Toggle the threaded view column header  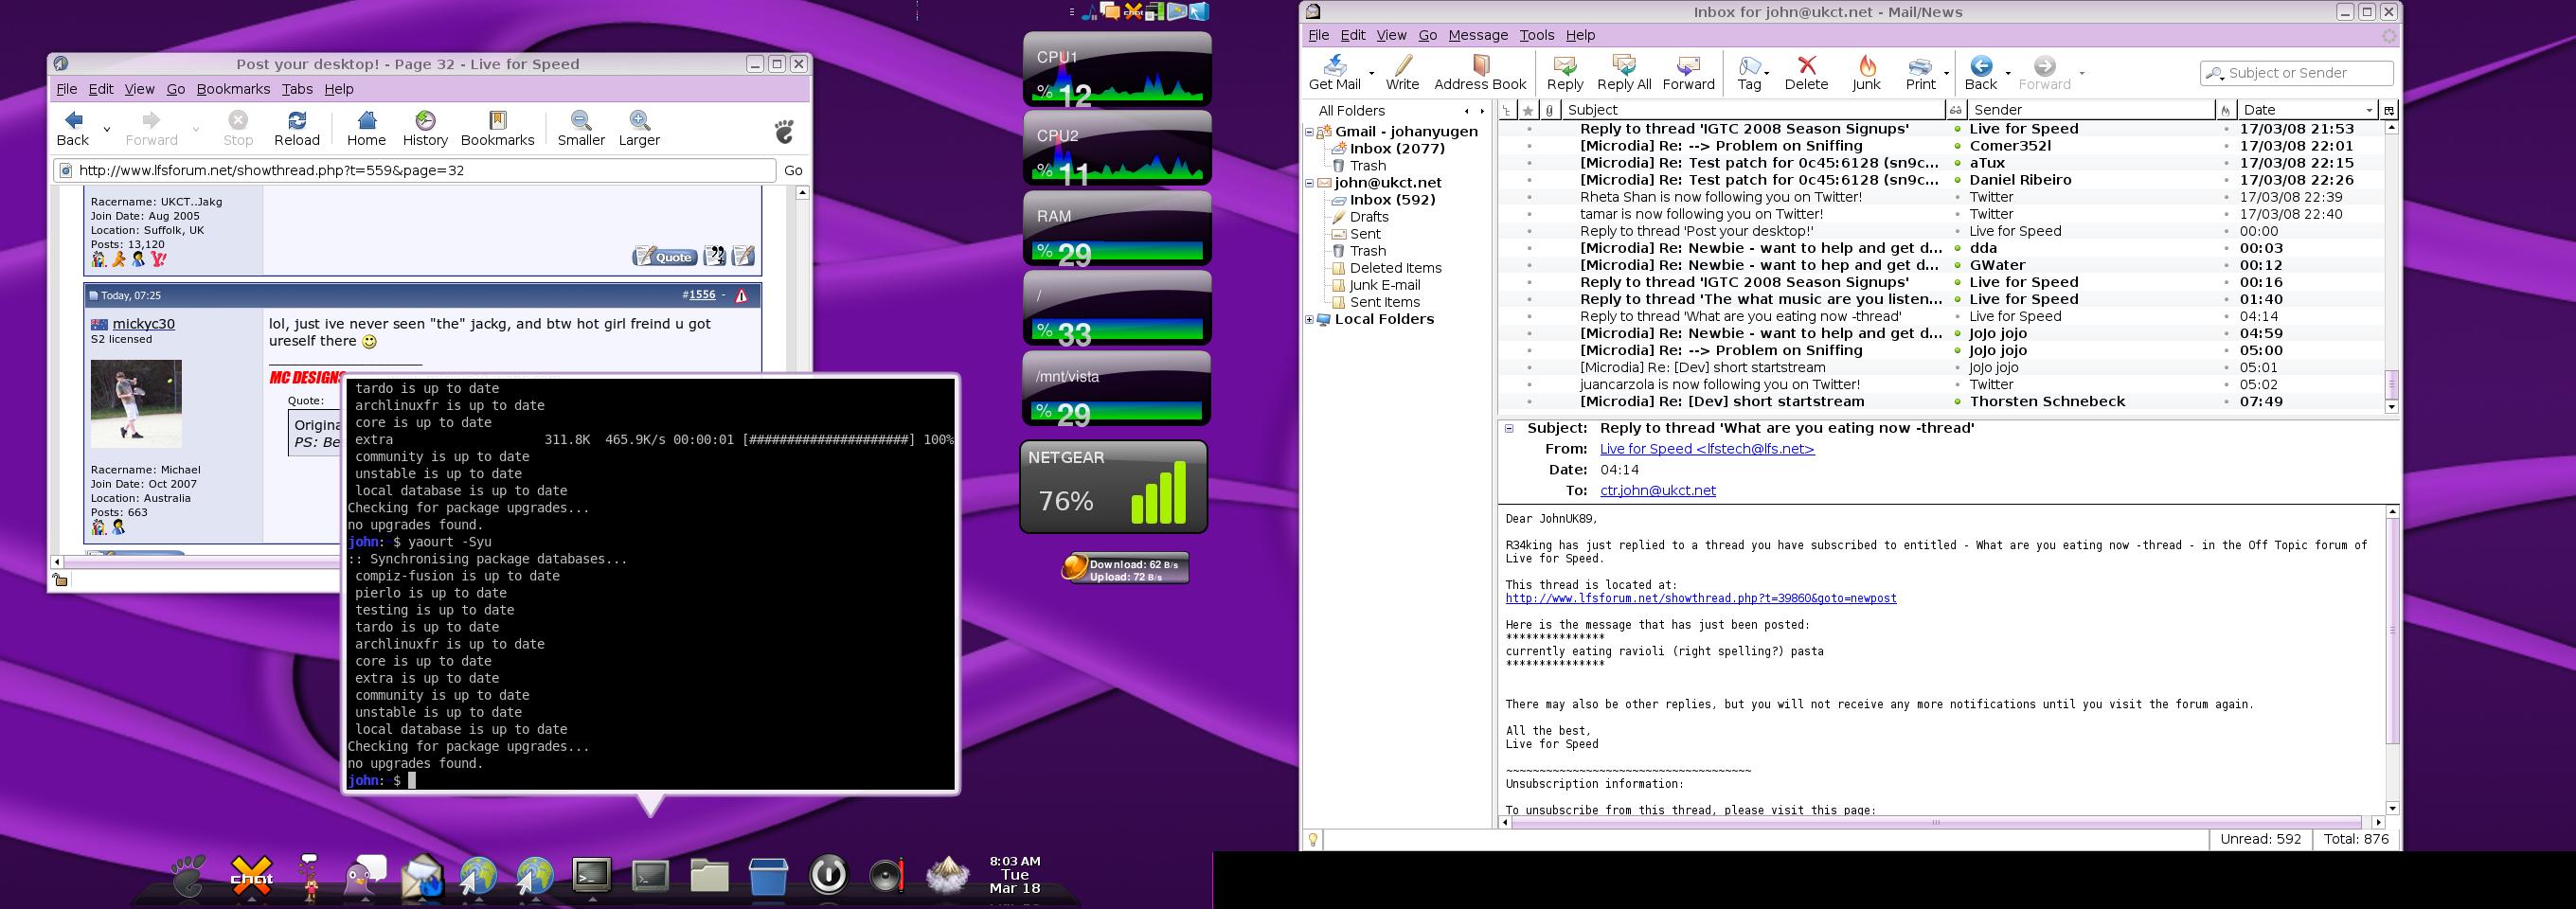pyautogui.click(x=1507, y=110)
